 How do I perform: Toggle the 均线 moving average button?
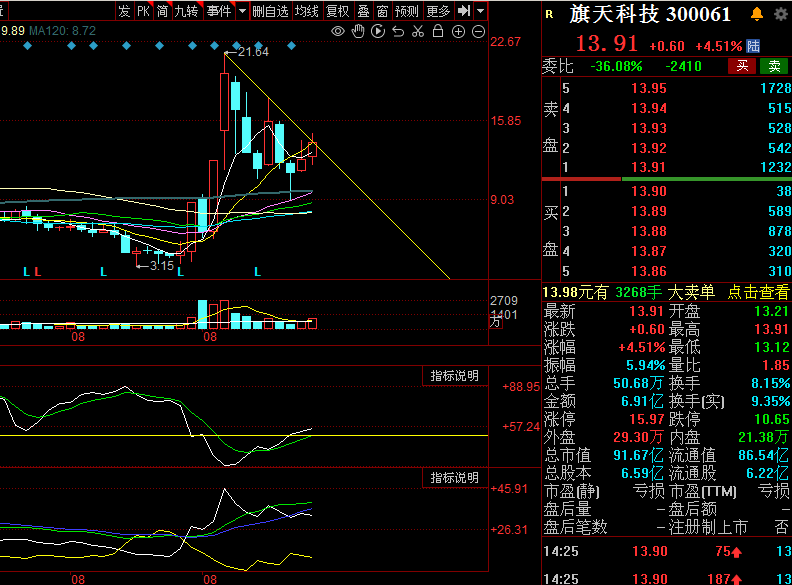307,11
